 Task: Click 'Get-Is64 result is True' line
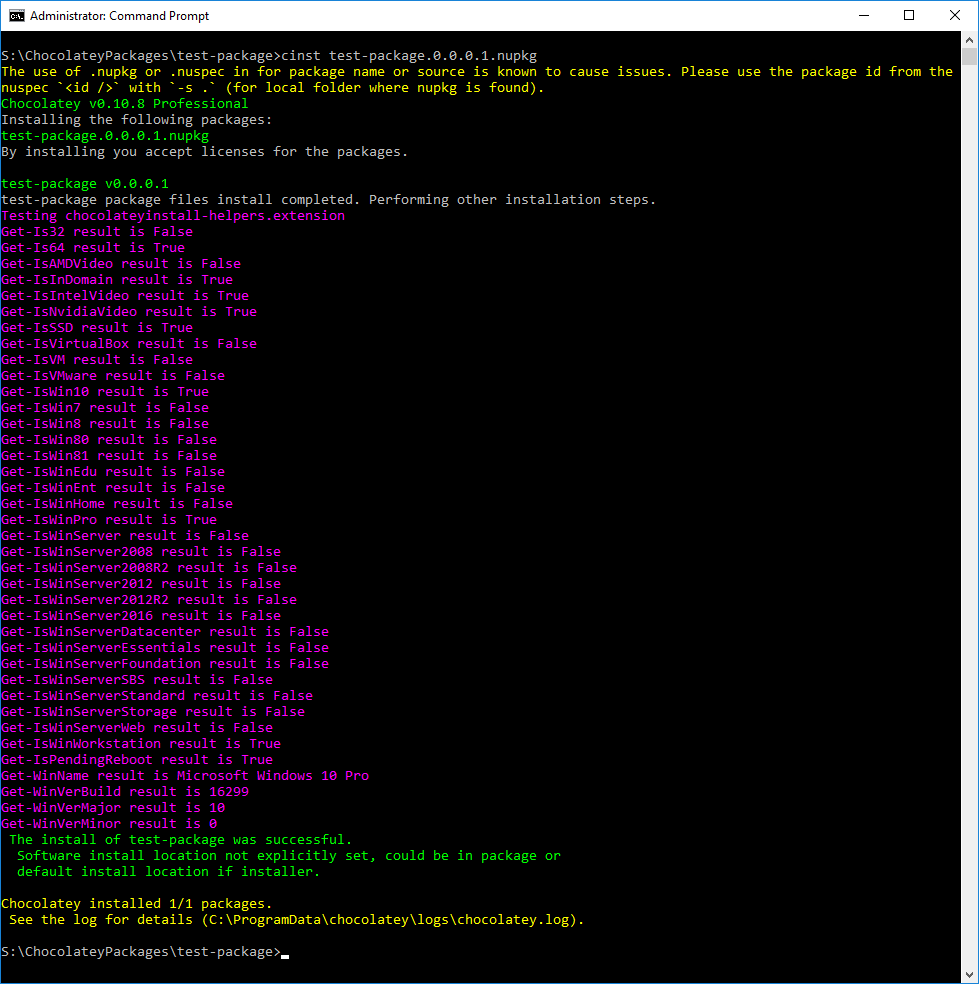pyautogui.click(x=93, y=248)
